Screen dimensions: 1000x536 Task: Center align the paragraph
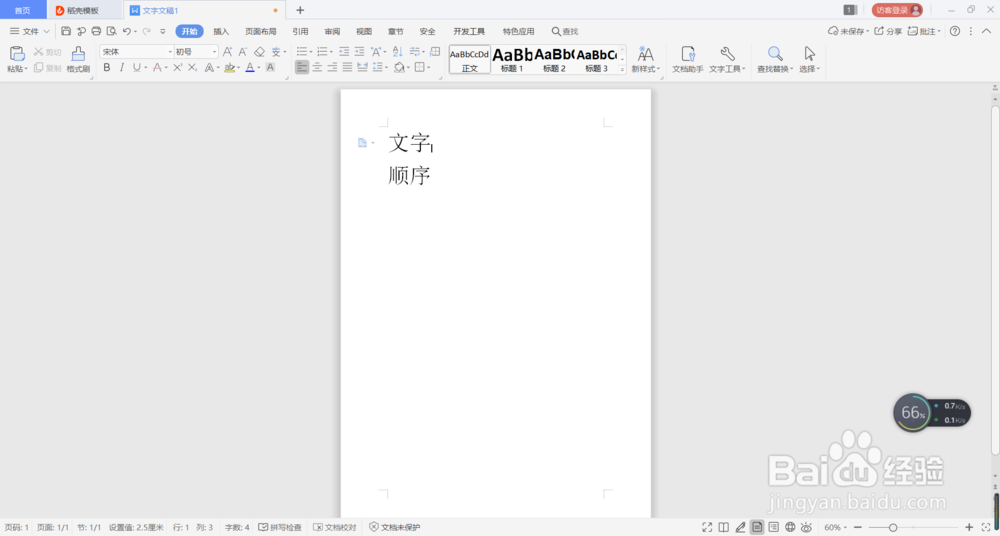point(317,67)
